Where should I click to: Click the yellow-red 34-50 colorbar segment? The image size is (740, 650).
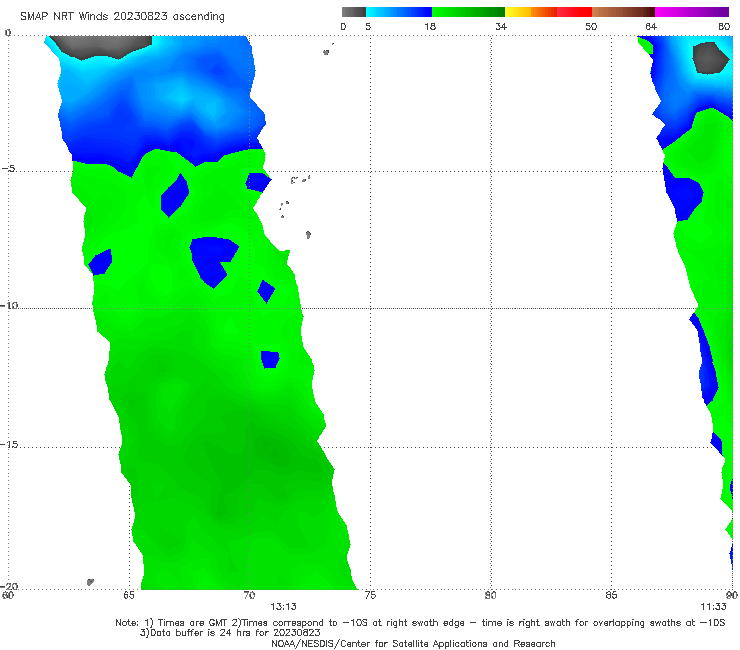pyautogui.click(x=548, y=12)
